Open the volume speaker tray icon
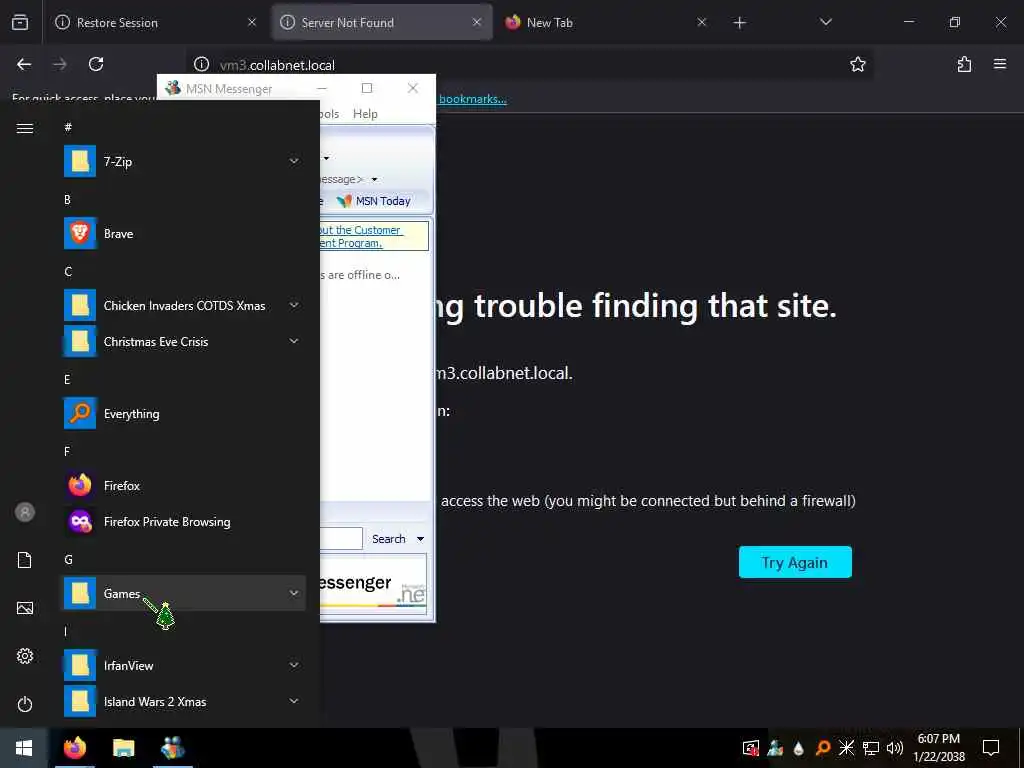Viewport: 1024px width, 768px height. pos(895,748)
